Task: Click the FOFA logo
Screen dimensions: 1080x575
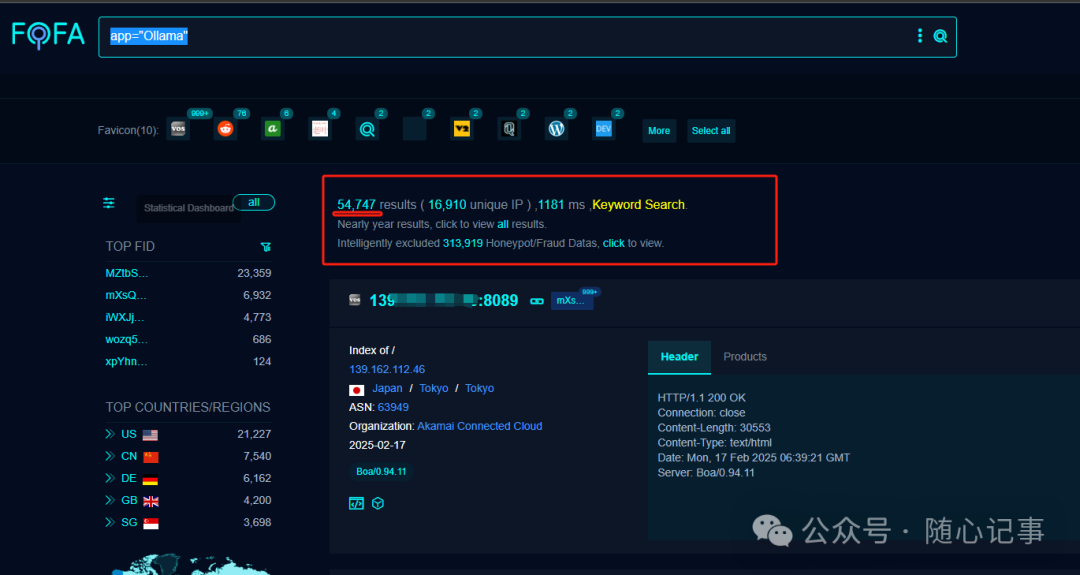Action: point(48,34)
